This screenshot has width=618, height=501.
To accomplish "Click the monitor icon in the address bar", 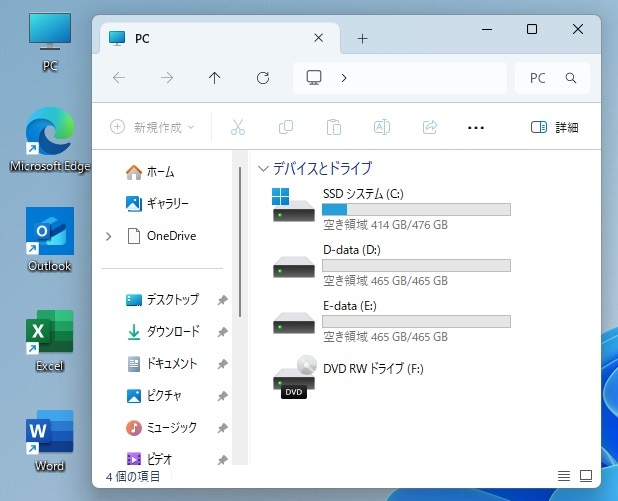I will click(x=314, y=78).
